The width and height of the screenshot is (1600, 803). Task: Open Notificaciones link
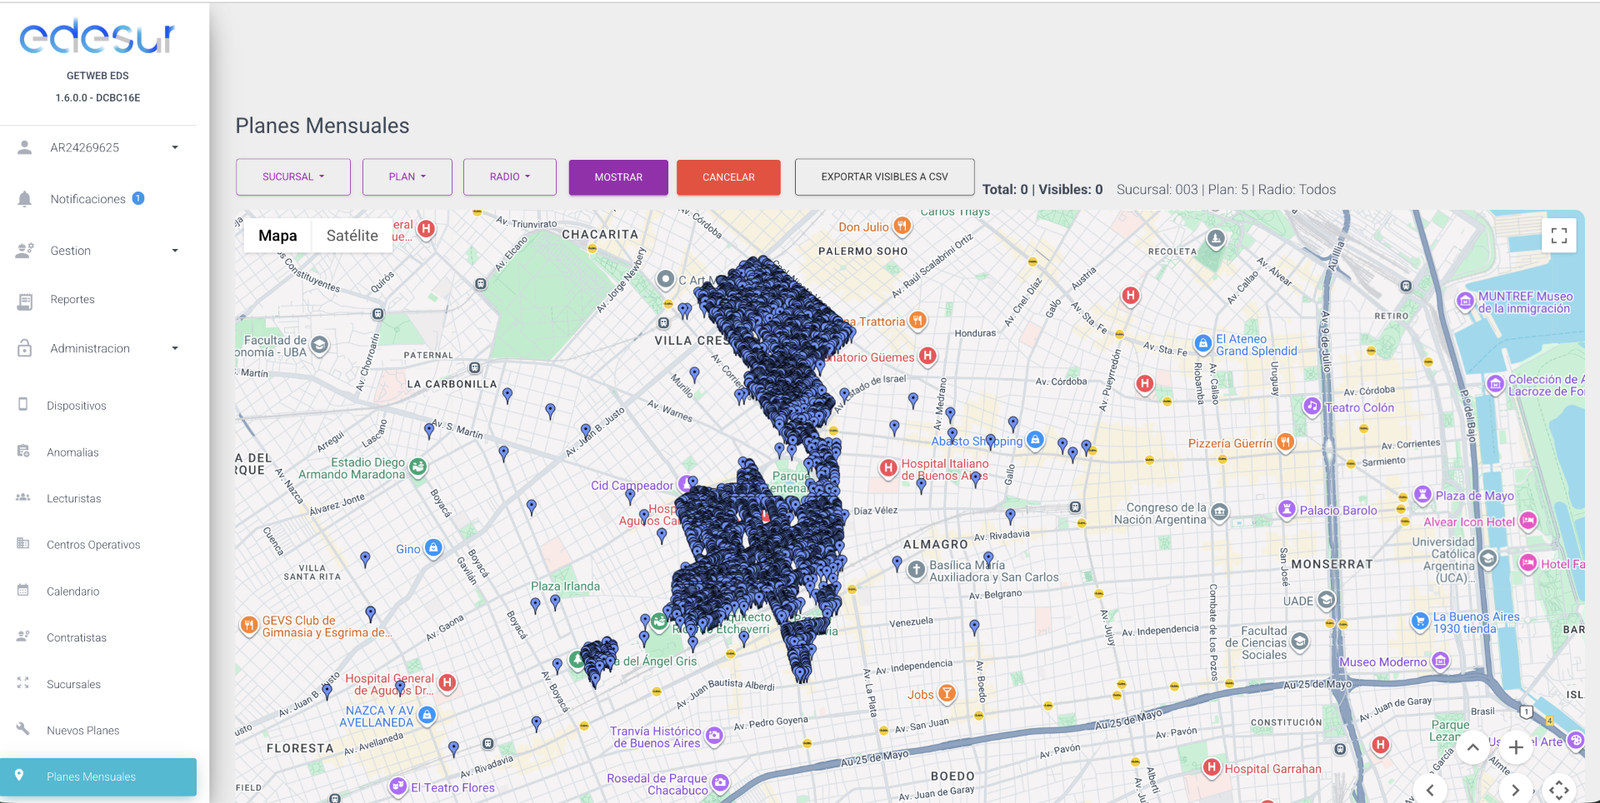(x=88, y=199)
